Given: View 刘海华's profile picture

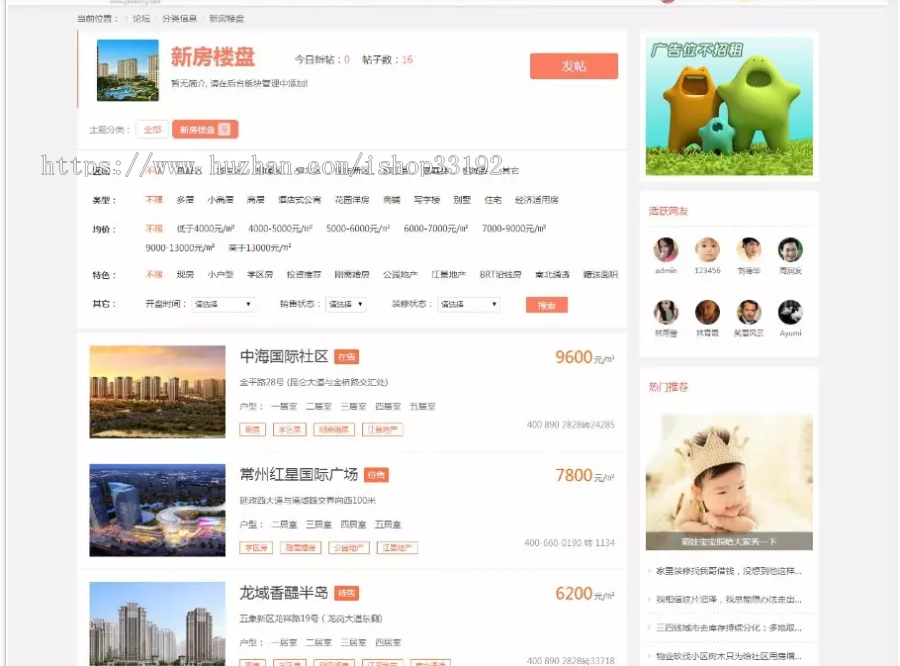Looking at the screenshot, I should [x=748, y=251].
